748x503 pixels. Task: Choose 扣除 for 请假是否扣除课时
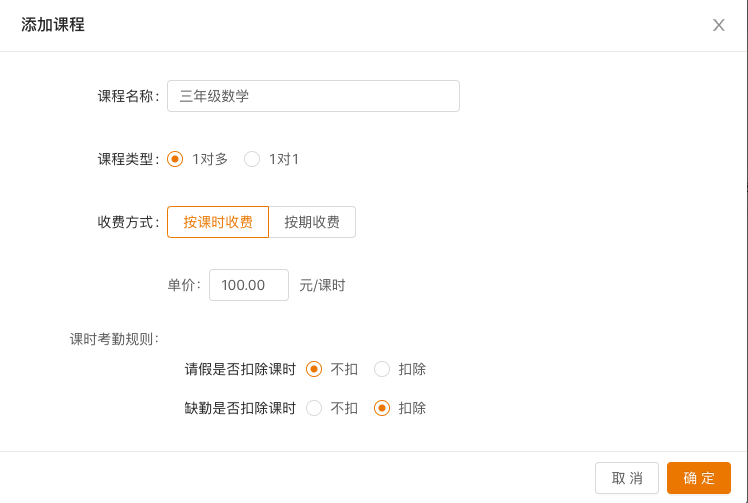click(x=382, y=369)
